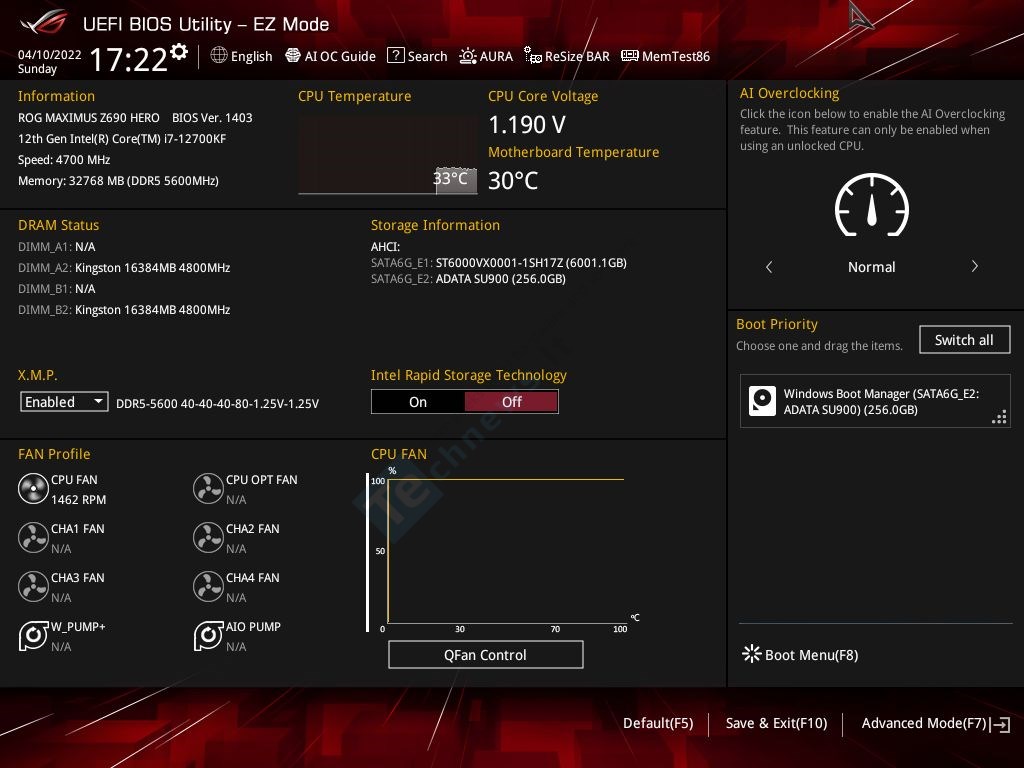The width and height of the screenshot is (1024, 768).
Task: Click Default(F5)
Action: [x=658, y=724]
